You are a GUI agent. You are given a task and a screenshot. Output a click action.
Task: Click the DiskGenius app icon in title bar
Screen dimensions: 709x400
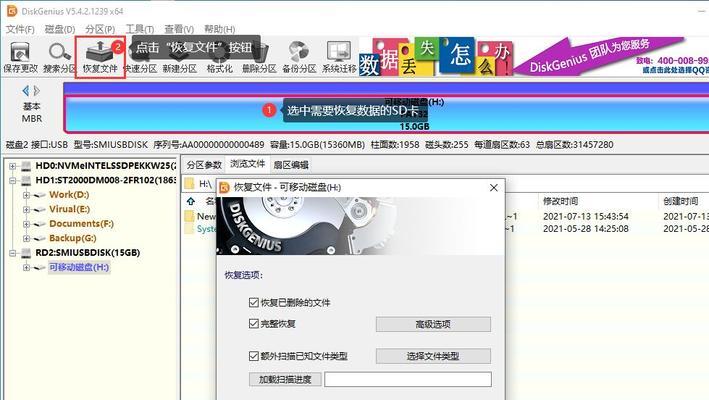pyautogui.click(x=12, y=11)
